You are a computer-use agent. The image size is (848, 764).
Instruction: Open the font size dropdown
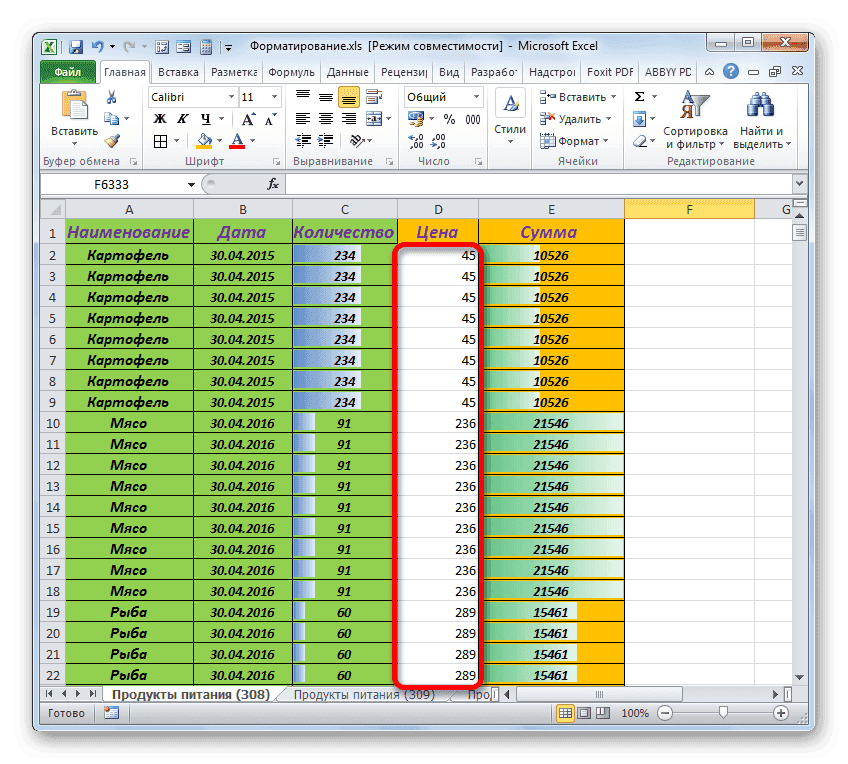point(274,96)
